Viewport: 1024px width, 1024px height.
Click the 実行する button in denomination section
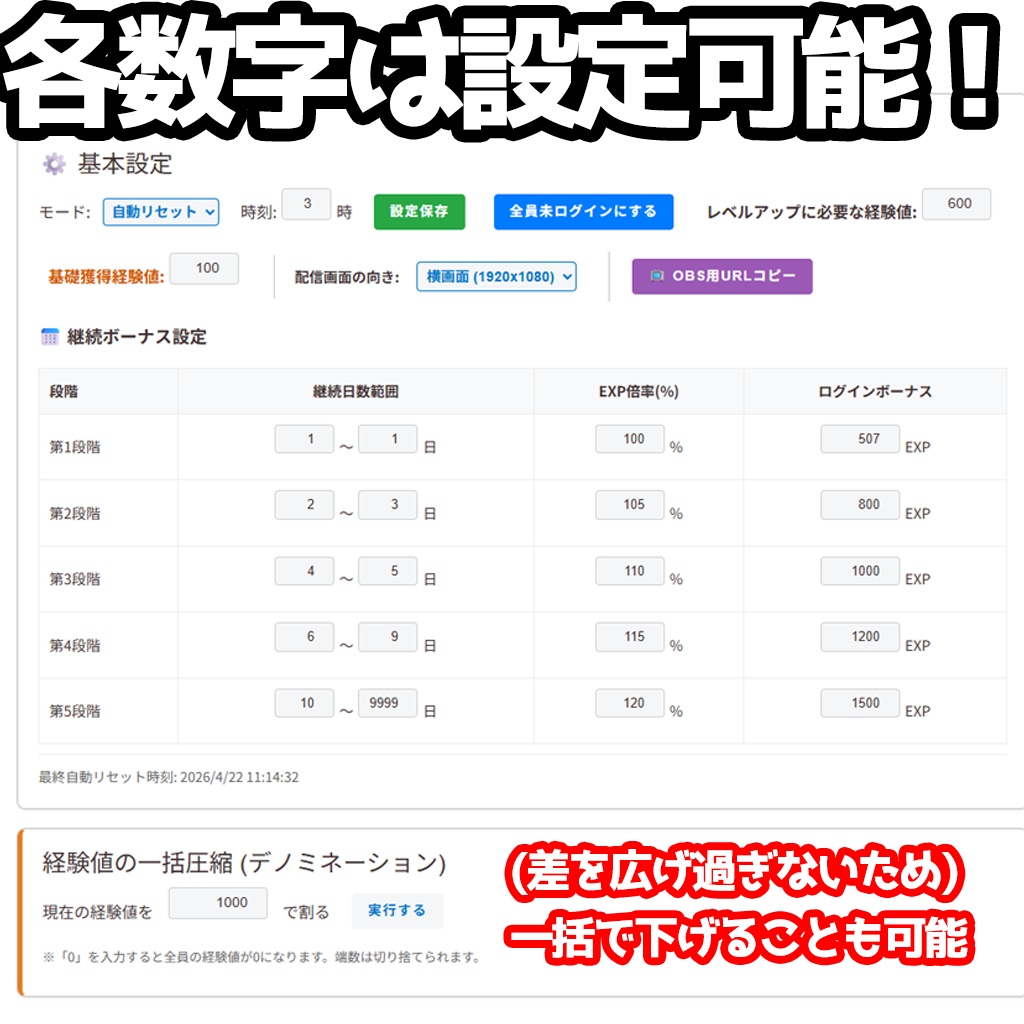398,911
